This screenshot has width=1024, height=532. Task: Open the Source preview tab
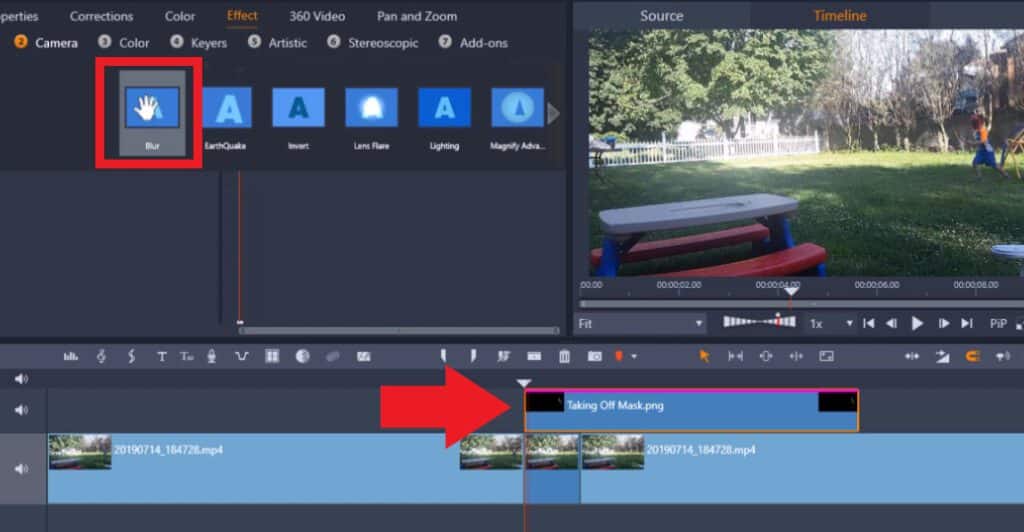point(661,16)
